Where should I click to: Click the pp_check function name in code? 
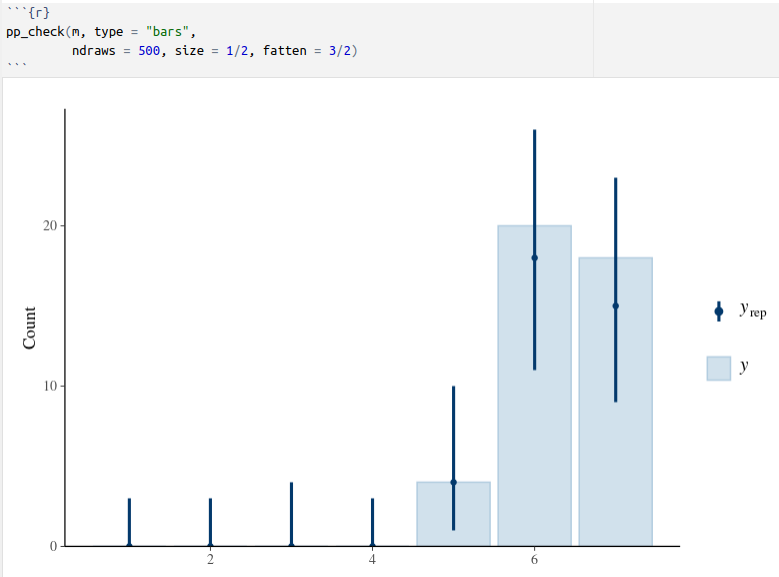35,32
